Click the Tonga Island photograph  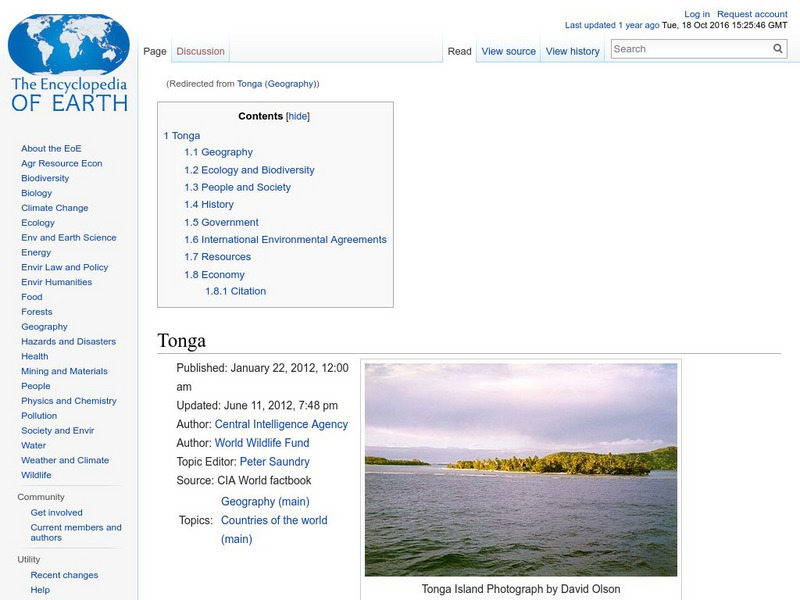(x=522, y=470)
